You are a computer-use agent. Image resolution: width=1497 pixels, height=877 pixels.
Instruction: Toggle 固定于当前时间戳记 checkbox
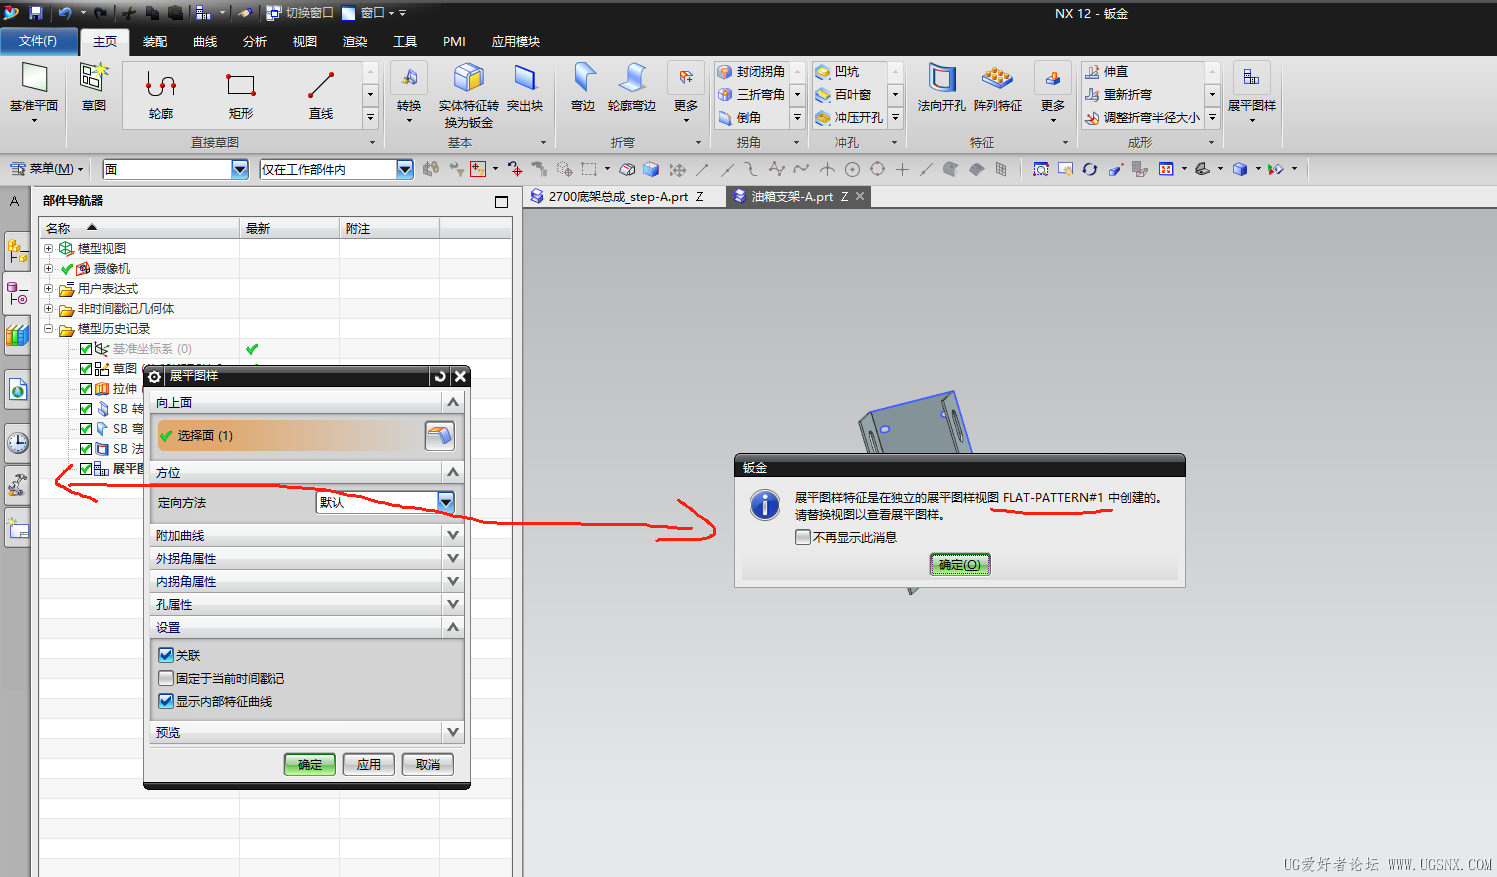tap(166, 678)
